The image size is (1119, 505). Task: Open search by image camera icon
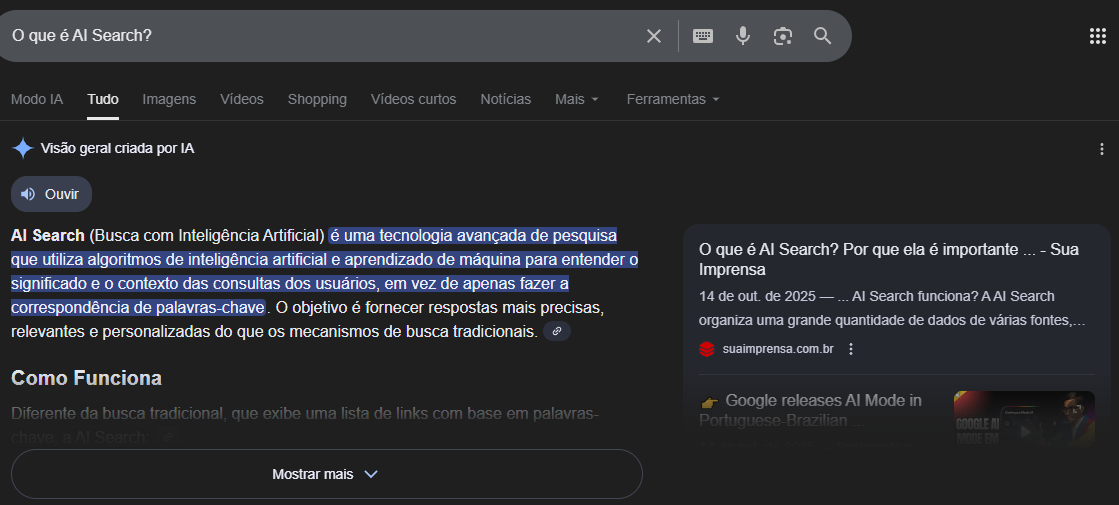pyautogui.click(x=783, y=36)
